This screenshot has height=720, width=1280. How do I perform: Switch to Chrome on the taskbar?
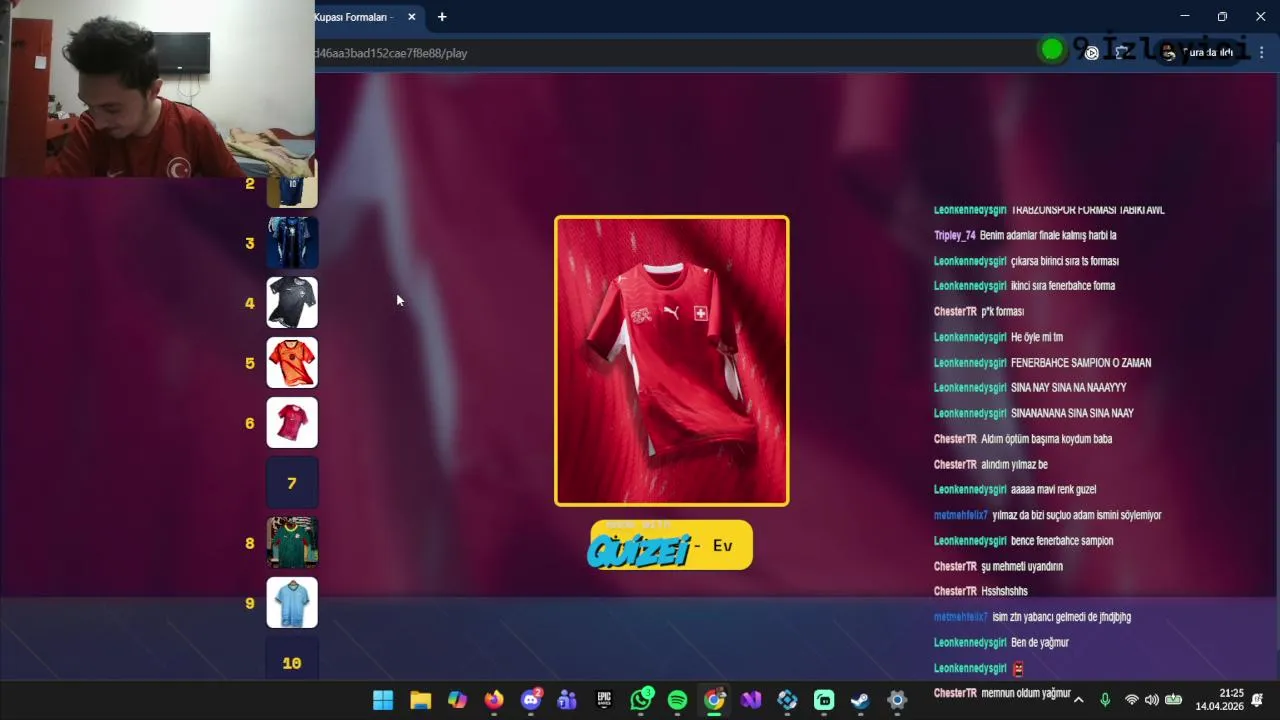[x=714, y=700]
